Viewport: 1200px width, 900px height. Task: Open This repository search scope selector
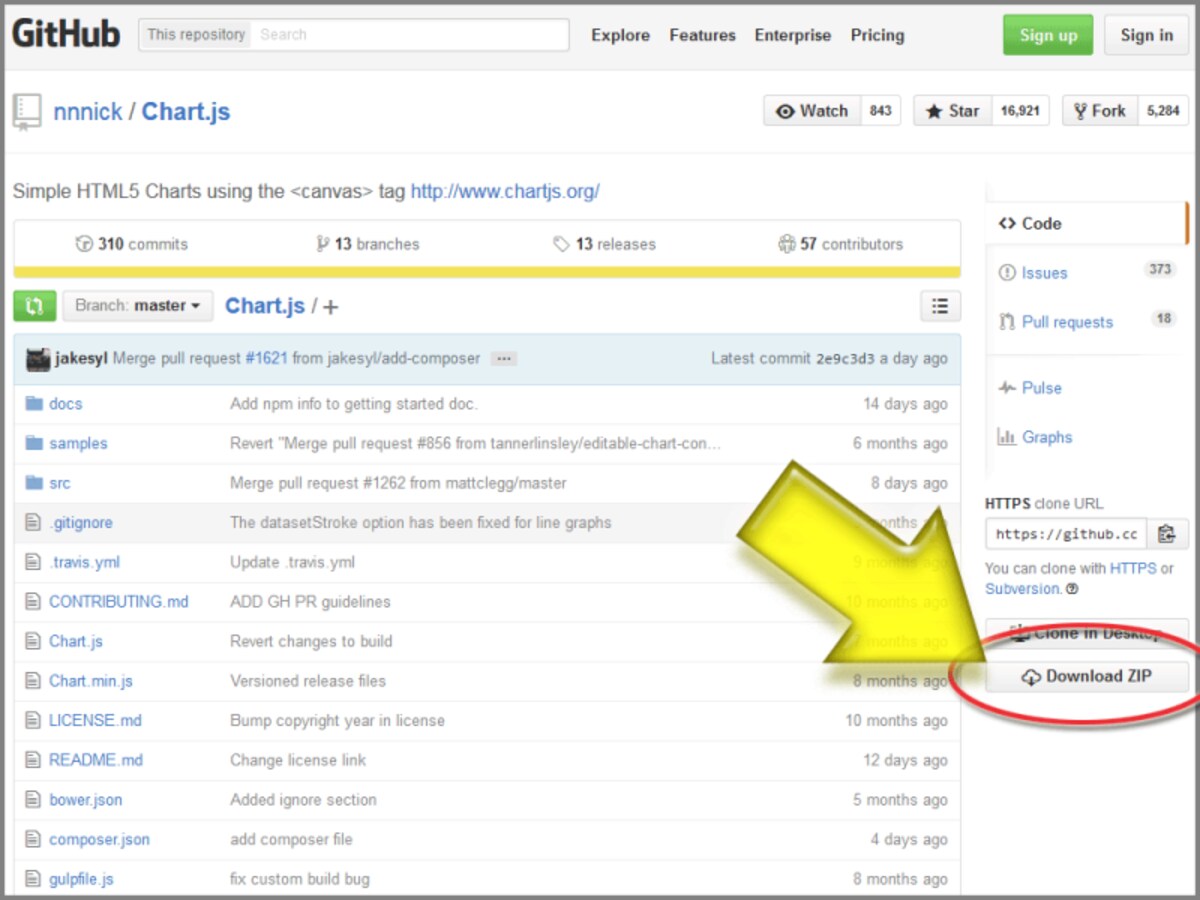click(196, 34)
